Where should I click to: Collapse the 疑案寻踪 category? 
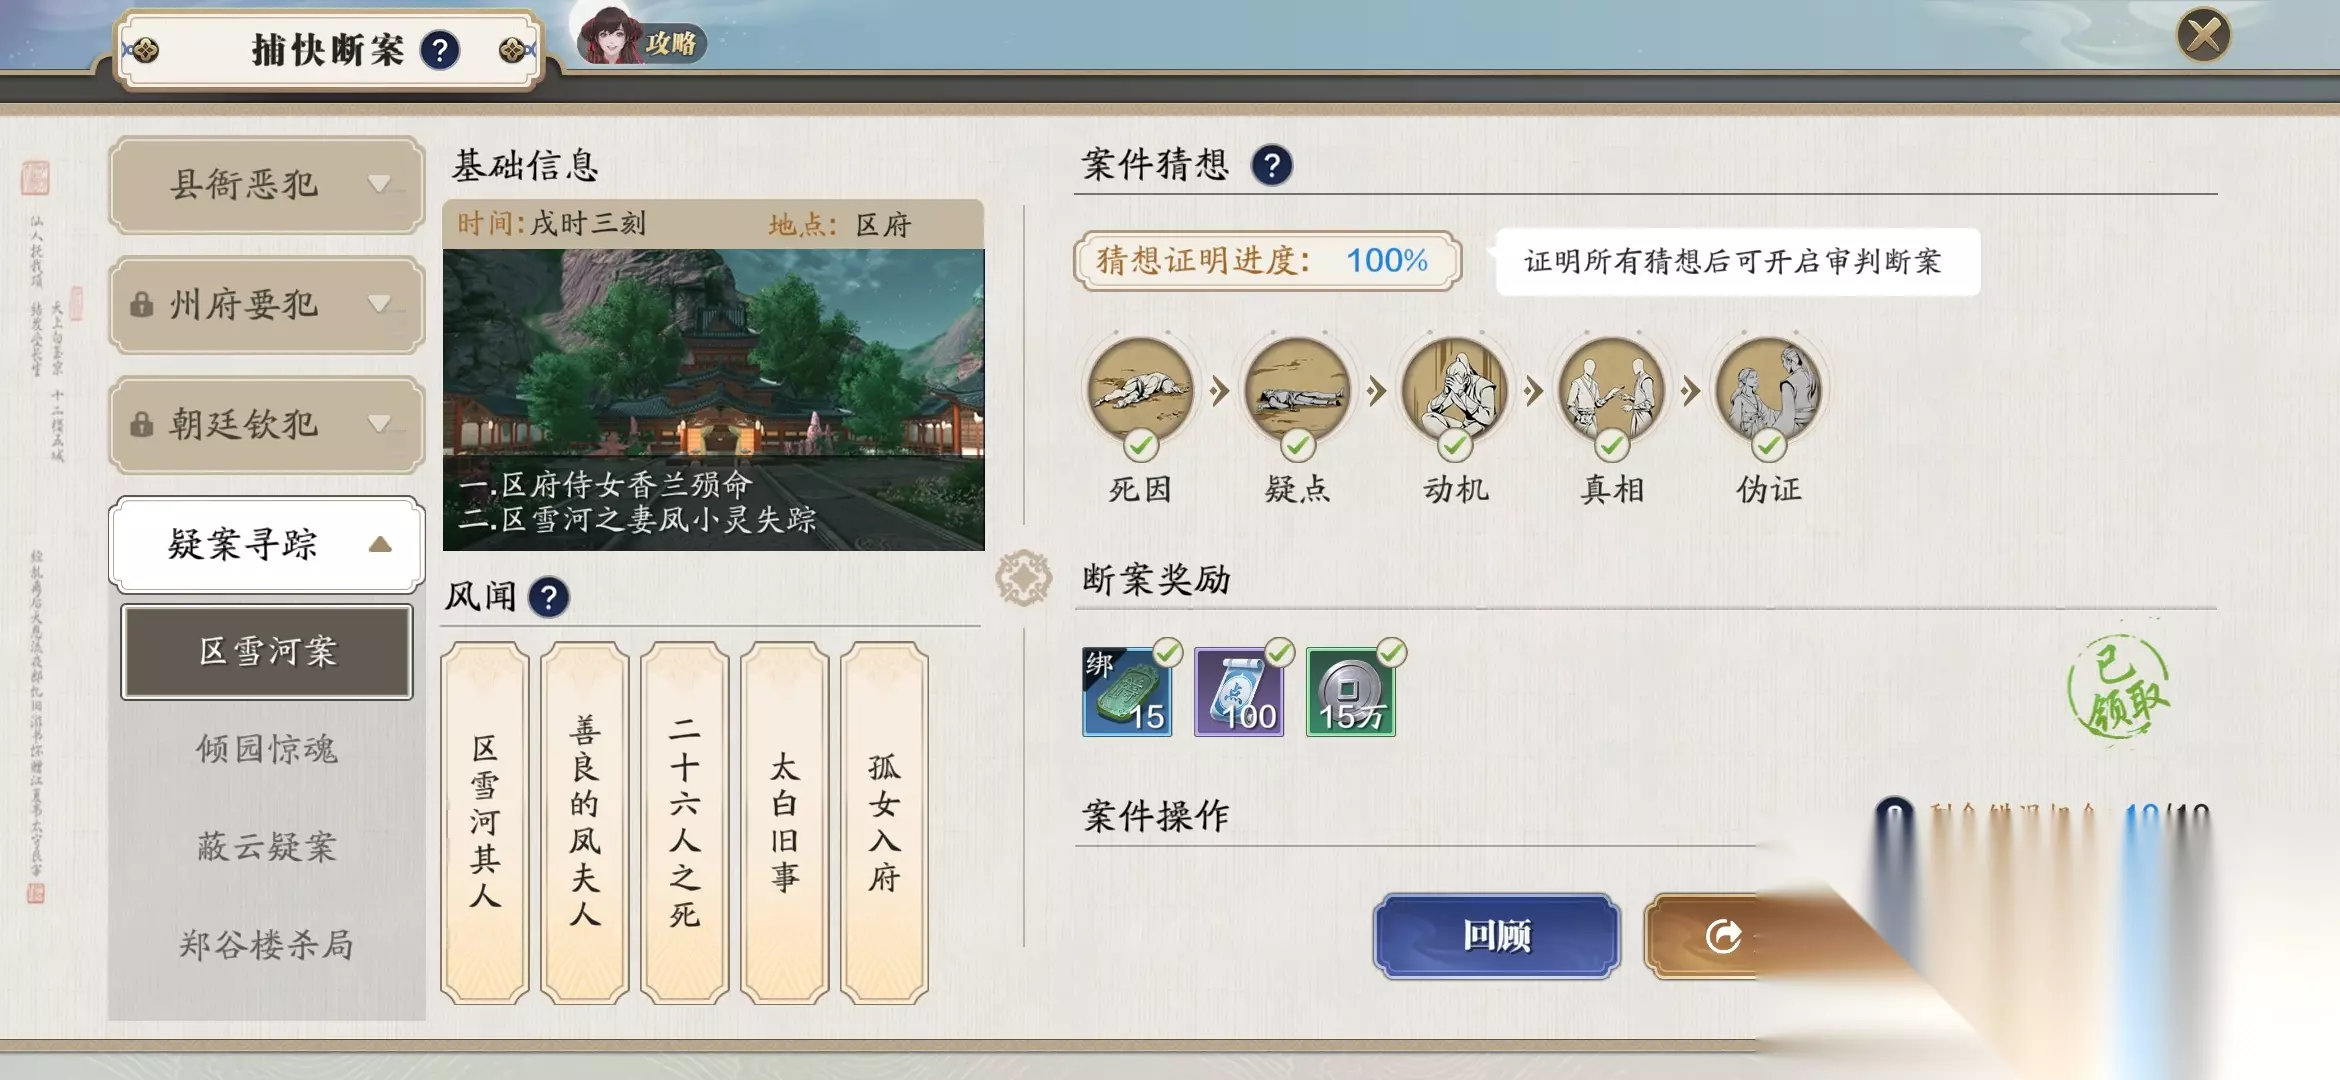[x=266, y=545]
